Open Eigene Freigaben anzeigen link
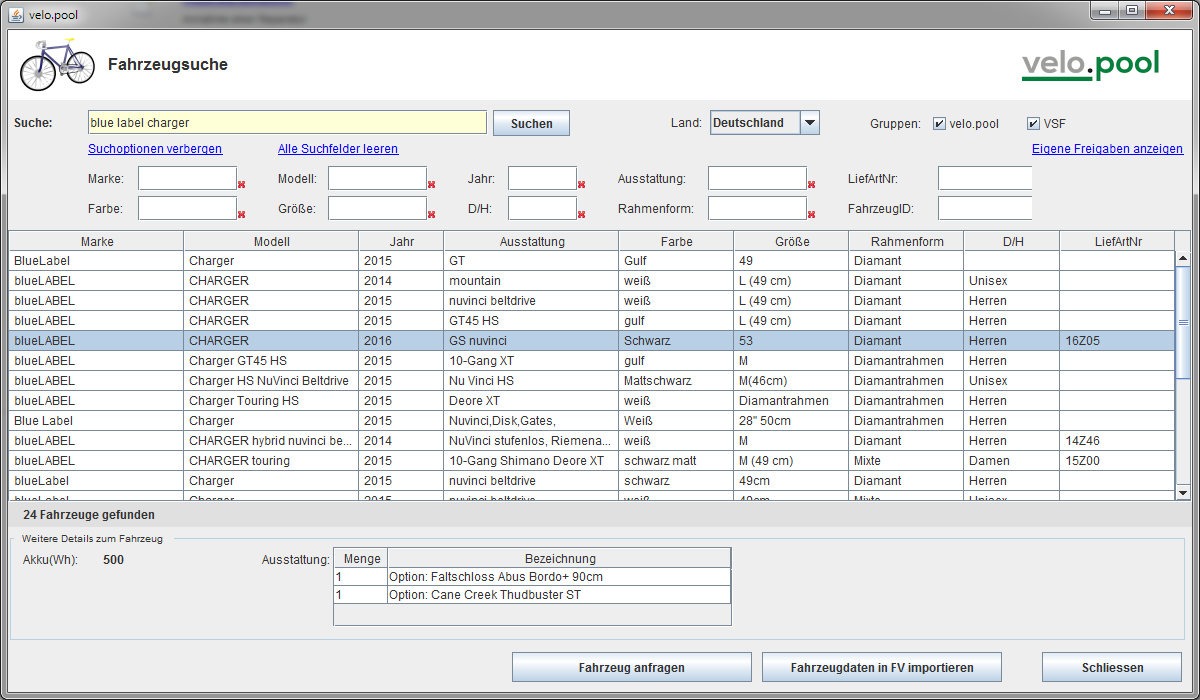The height and width of the screenshot is (700, 1200). (x=1107, y=149)
